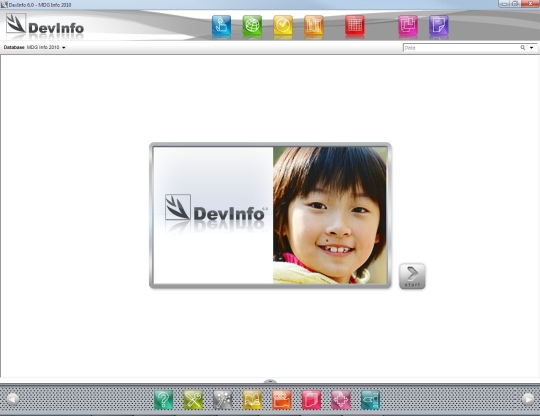Image resolution: width=540 pixels, height=416 pixels.
Task: Click the pink Gallery overlapping-pages icon
Action: [408, 25]
